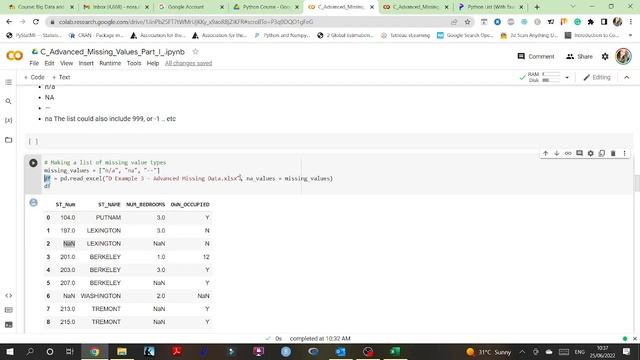Select the empty code cell

[329, 141]
